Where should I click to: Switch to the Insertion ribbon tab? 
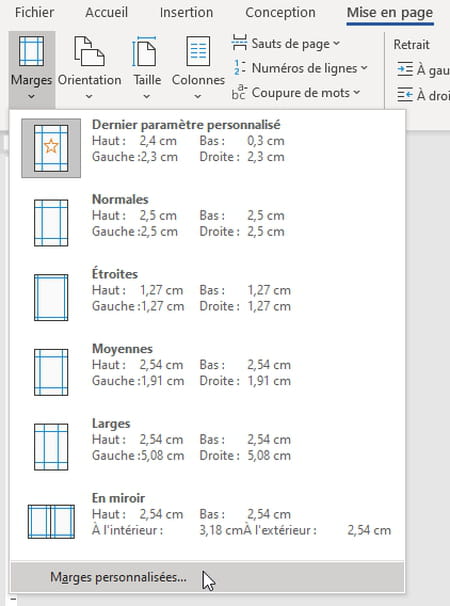point(186,12)
